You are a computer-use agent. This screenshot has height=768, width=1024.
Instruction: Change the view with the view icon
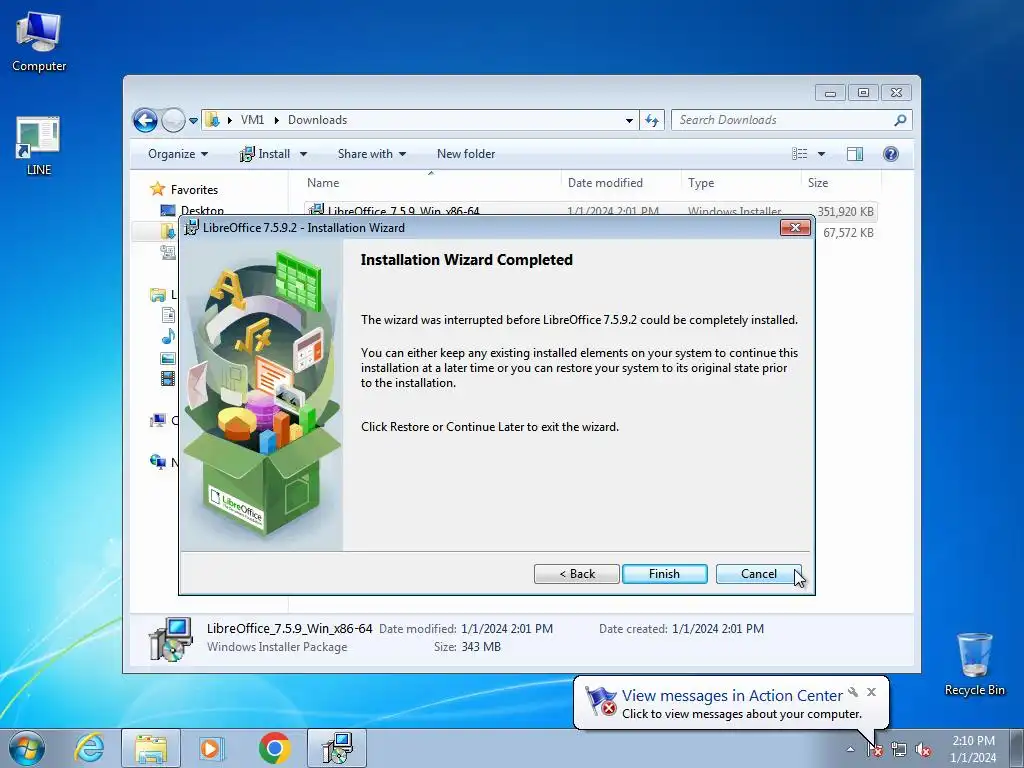tap(800, 154)
